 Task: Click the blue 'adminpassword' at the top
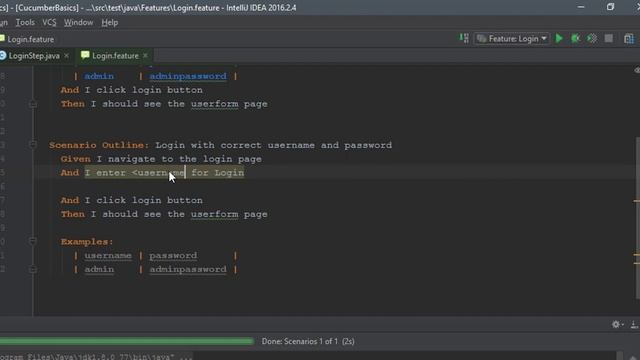pos(188,76)
